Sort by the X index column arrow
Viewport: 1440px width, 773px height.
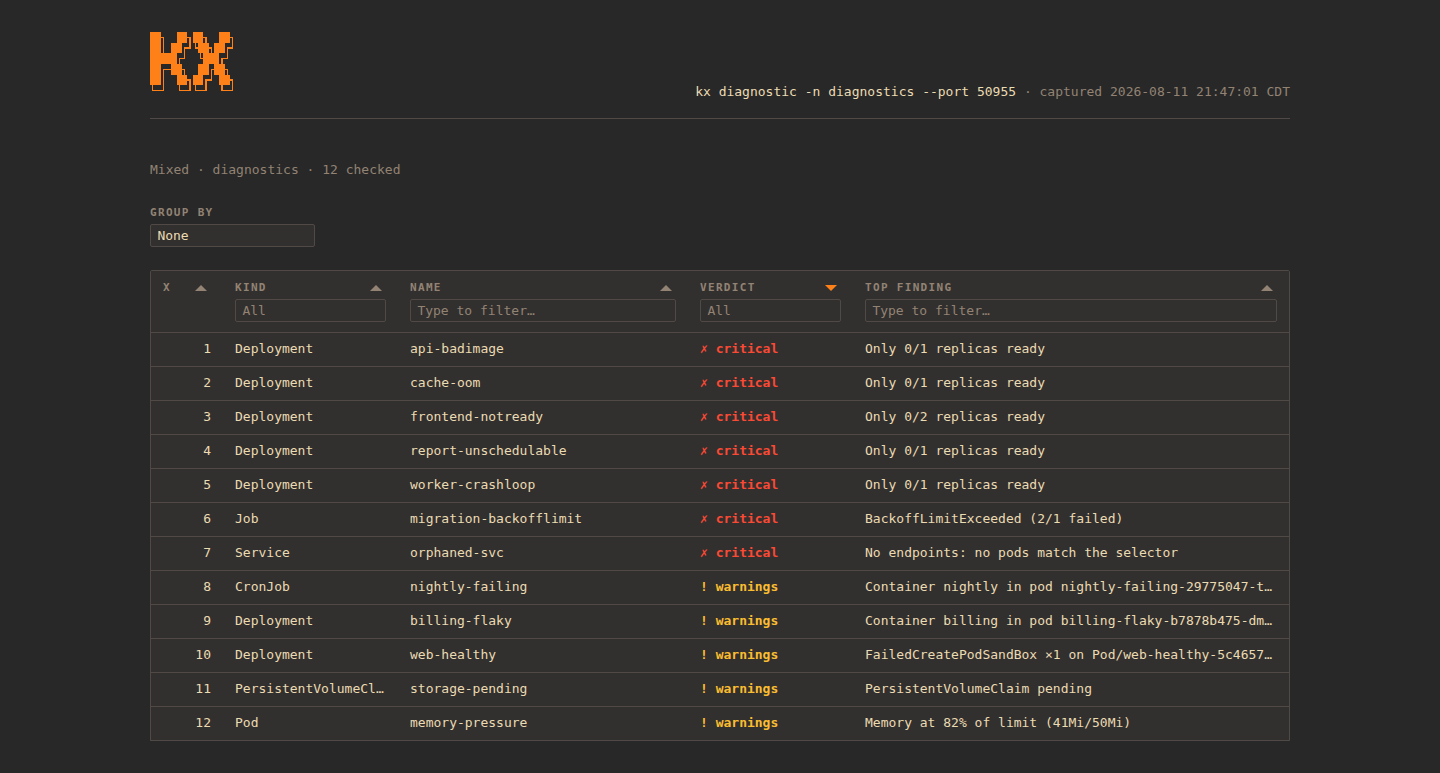point(201,288)
